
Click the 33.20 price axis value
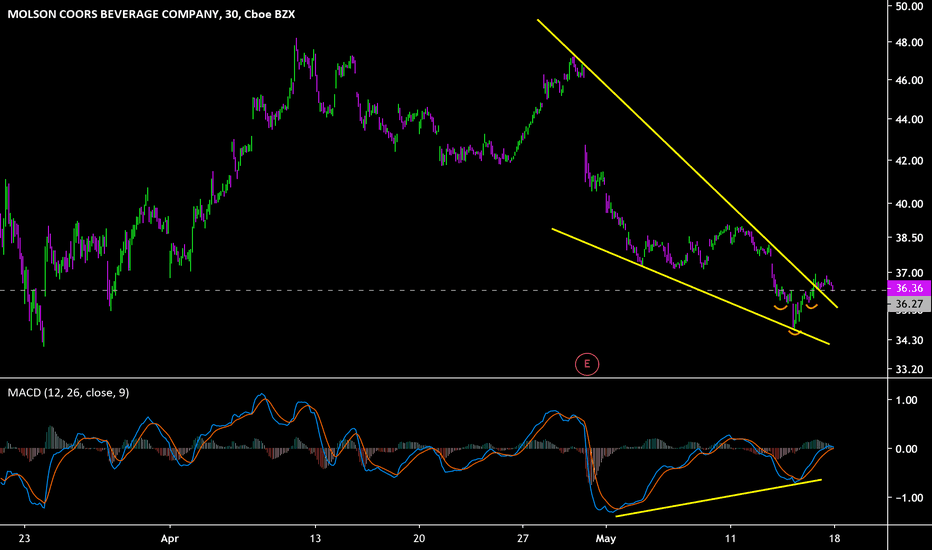(x=909, y=369)
